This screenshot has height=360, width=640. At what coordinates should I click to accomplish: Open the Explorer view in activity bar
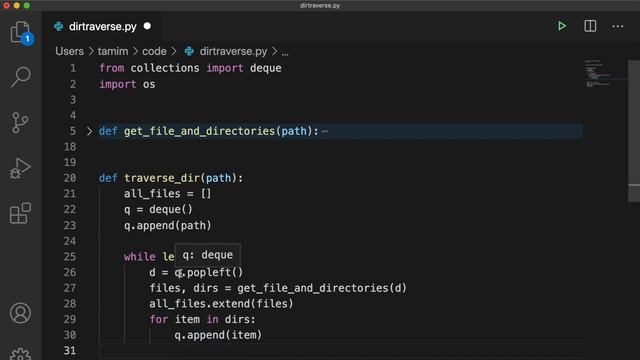(x=20, y=33)
